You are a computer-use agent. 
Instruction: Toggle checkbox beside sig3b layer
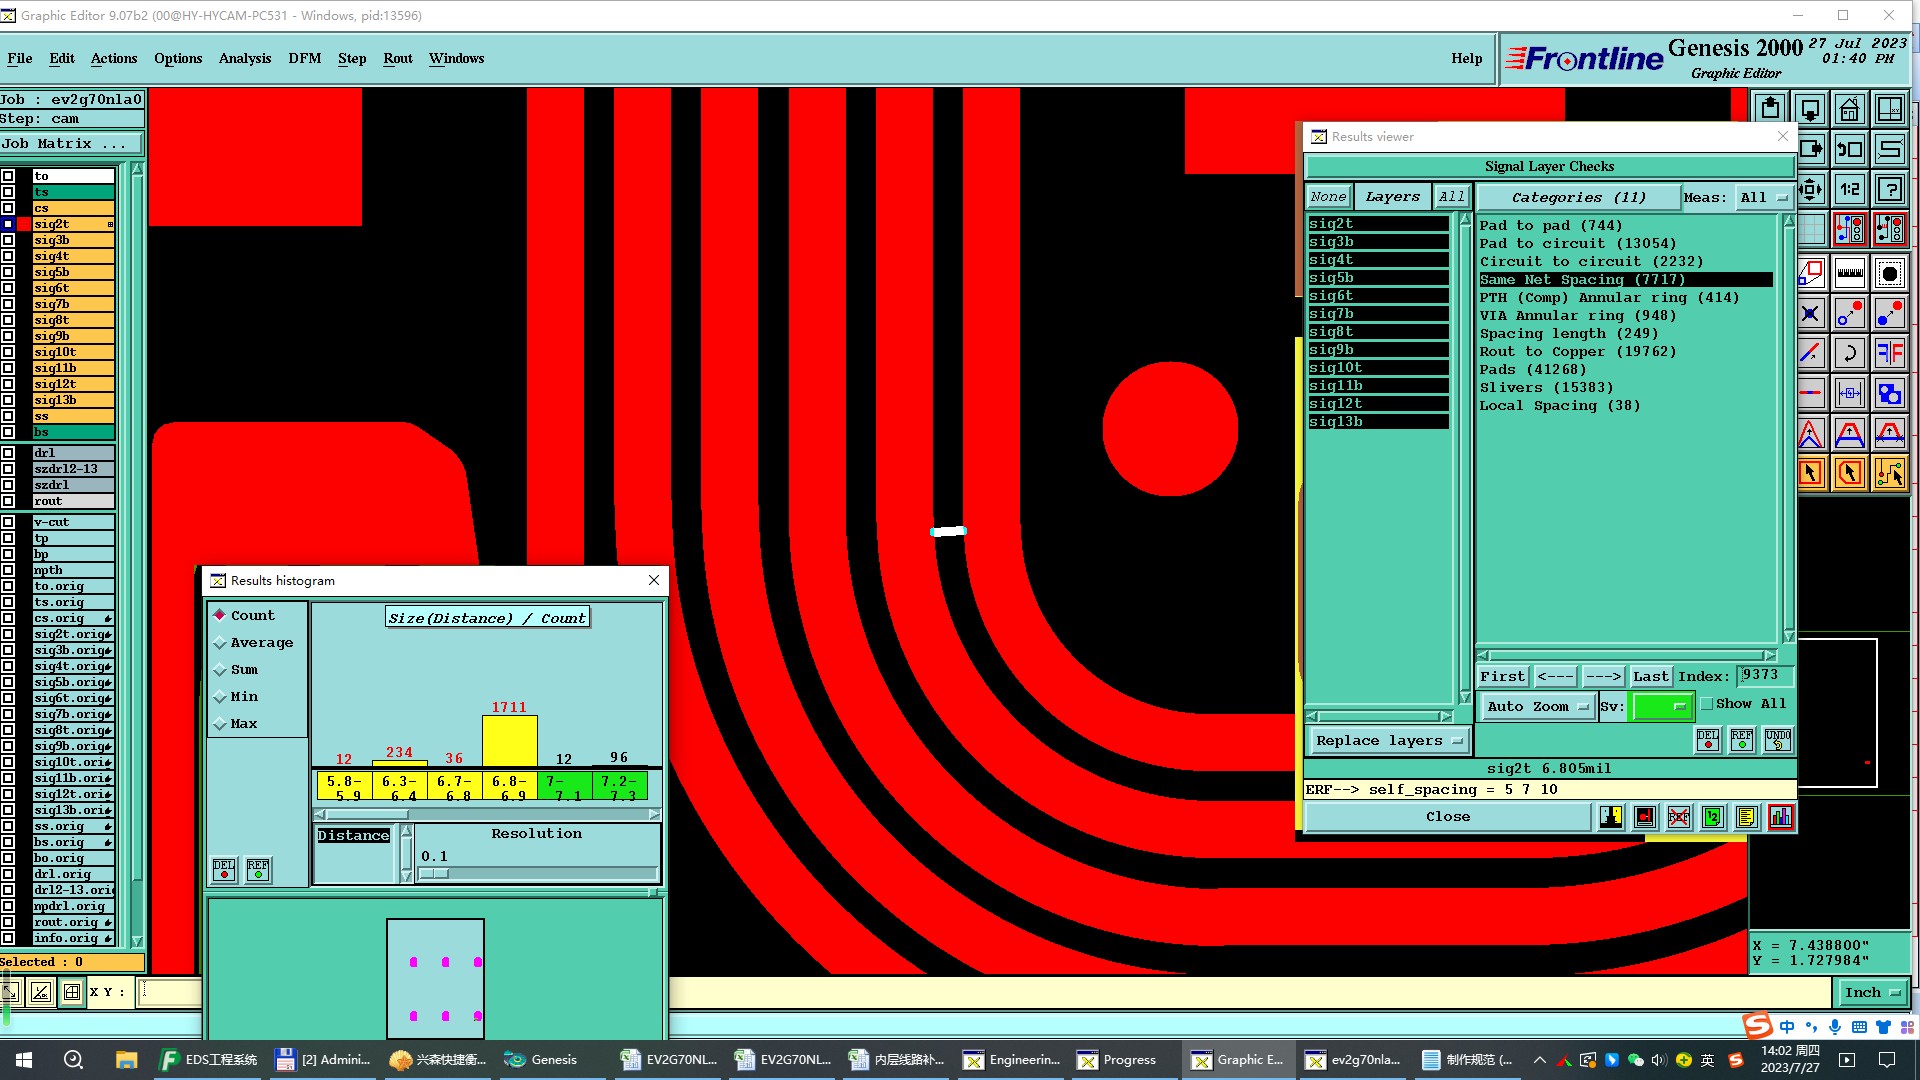pyautogui.click(x=8, y=240)
